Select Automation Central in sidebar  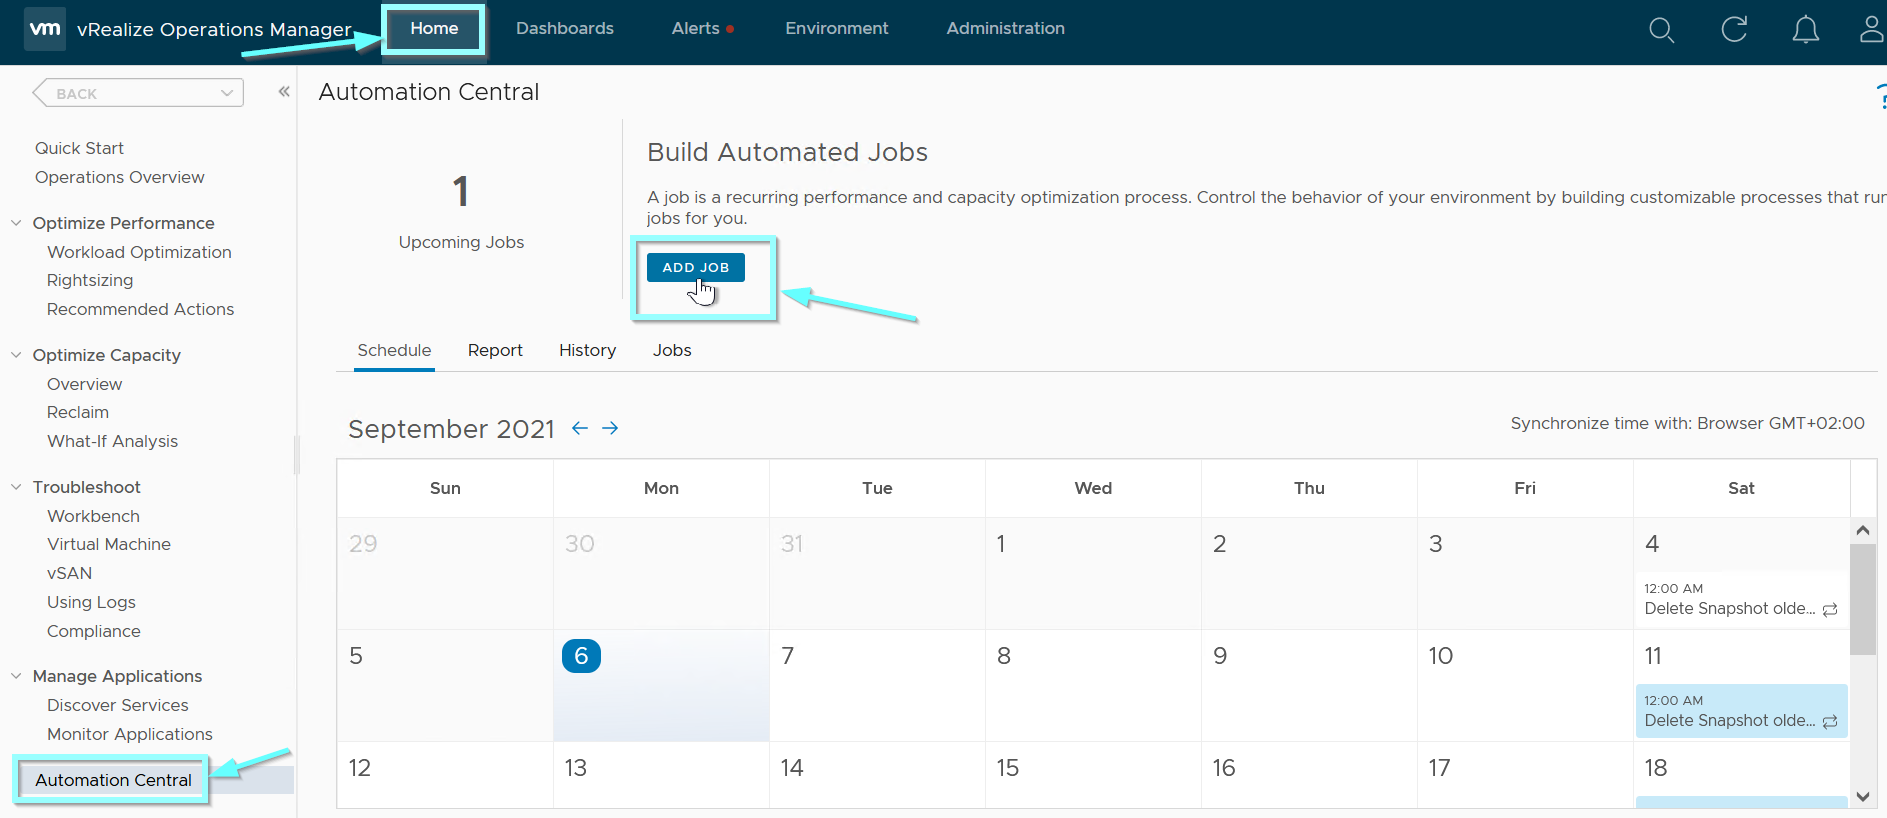coord(113,780)
